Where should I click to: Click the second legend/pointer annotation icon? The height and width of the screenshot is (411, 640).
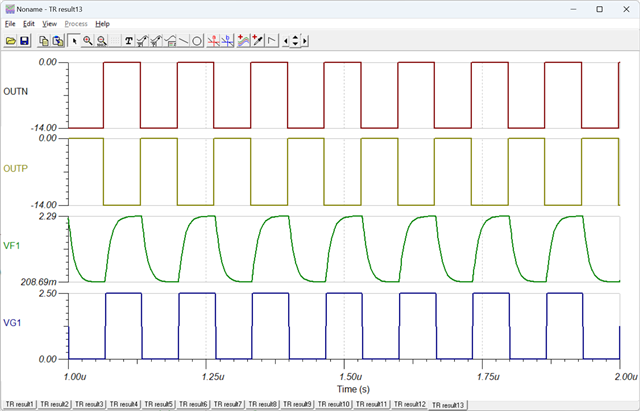point(156,41)
